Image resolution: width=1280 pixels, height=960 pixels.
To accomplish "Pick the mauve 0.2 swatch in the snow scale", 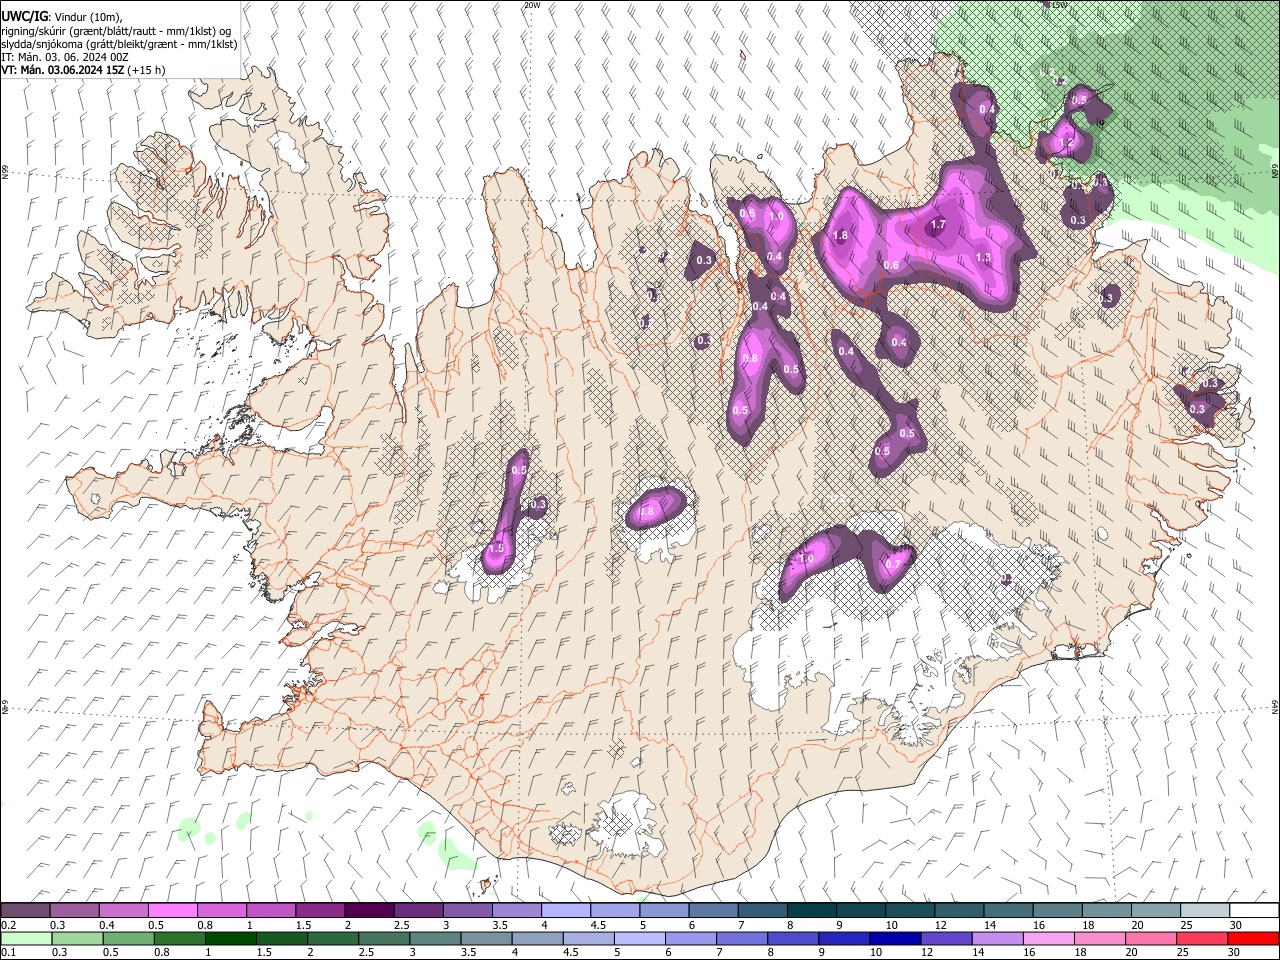I will coord(25,911).
